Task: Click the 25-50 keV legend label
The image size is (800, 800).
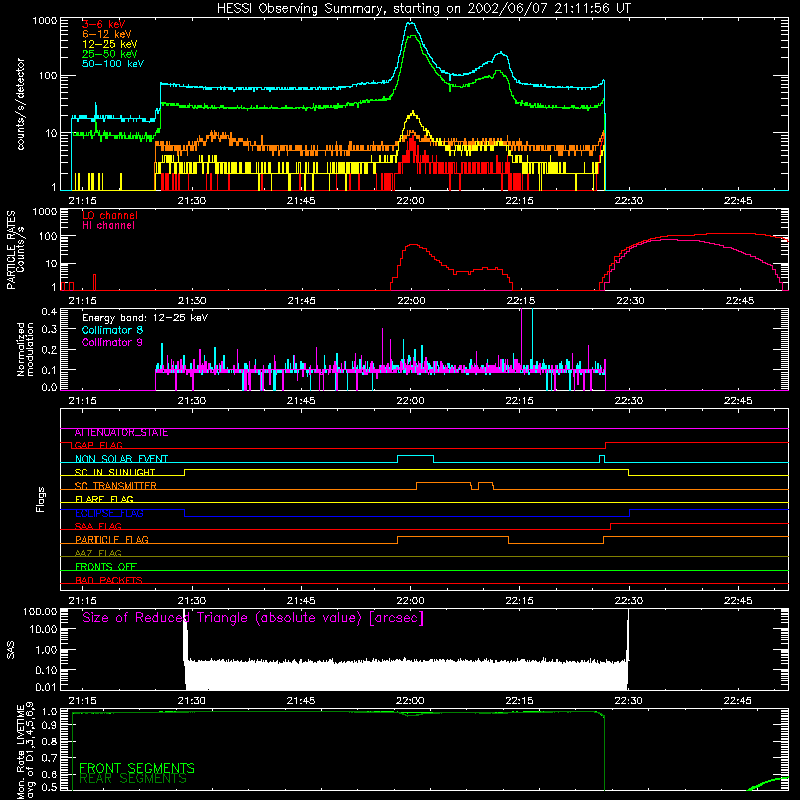Action: pos(110,54)
